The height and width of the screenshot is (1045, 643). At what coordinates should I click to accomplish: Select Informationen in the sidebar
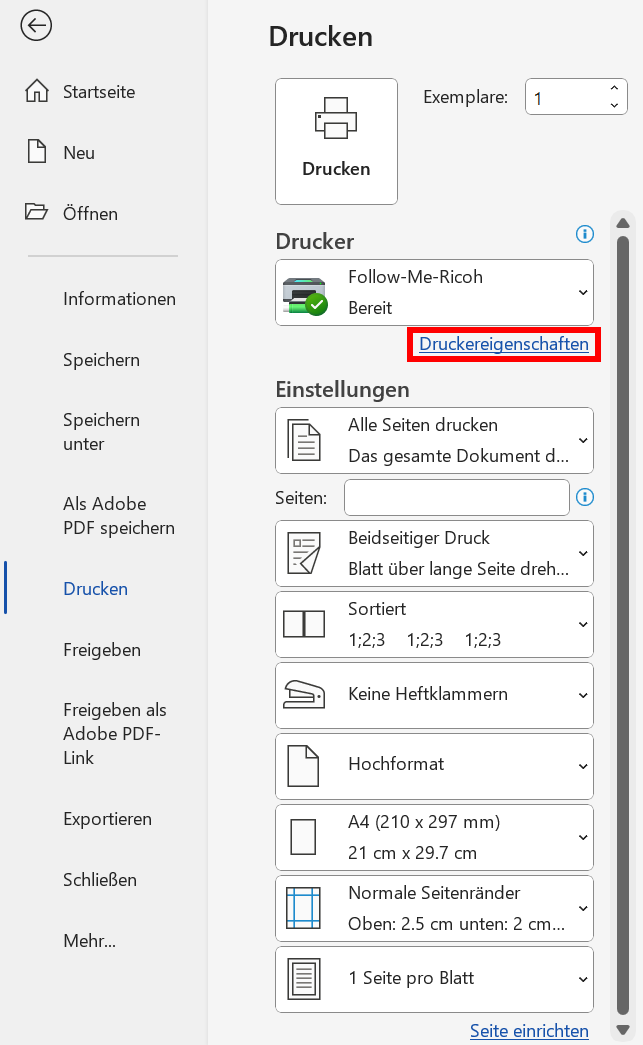coord(119,299)
